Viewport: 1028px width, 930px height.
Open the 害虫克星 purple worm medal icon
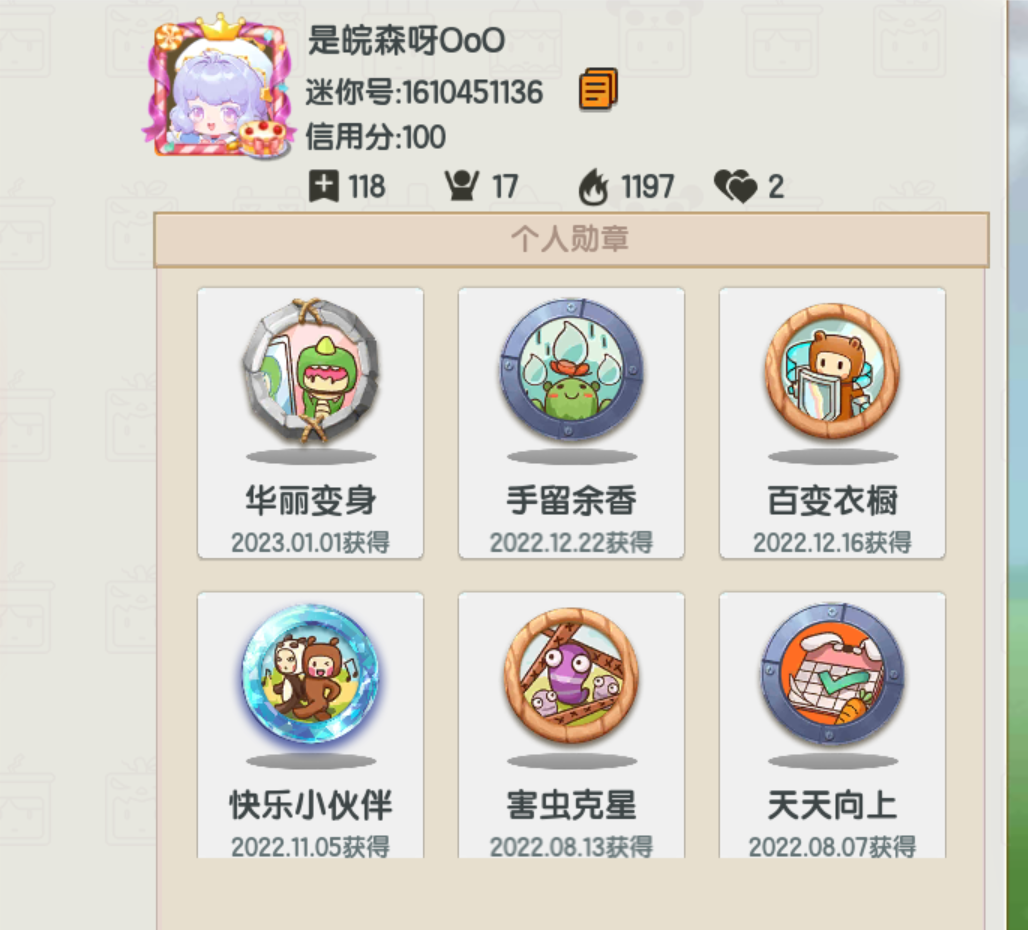point(571,675)
